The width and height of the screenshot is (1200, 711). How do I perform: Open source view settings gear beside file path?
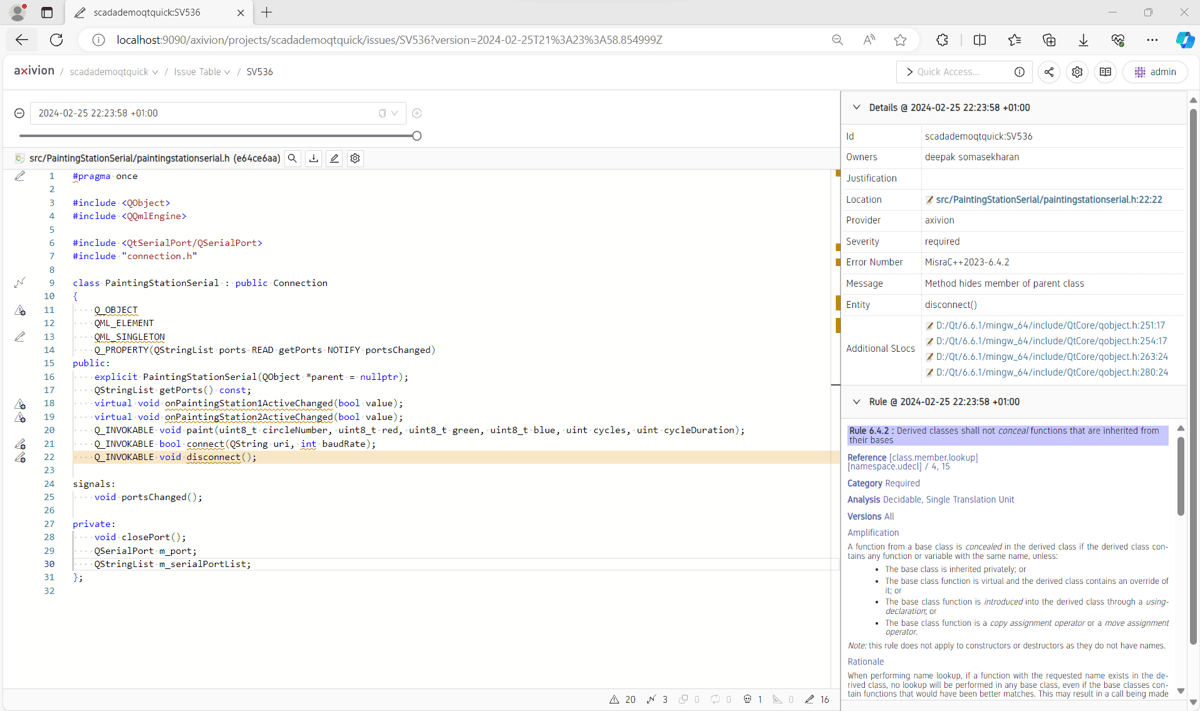click(355, 158)
